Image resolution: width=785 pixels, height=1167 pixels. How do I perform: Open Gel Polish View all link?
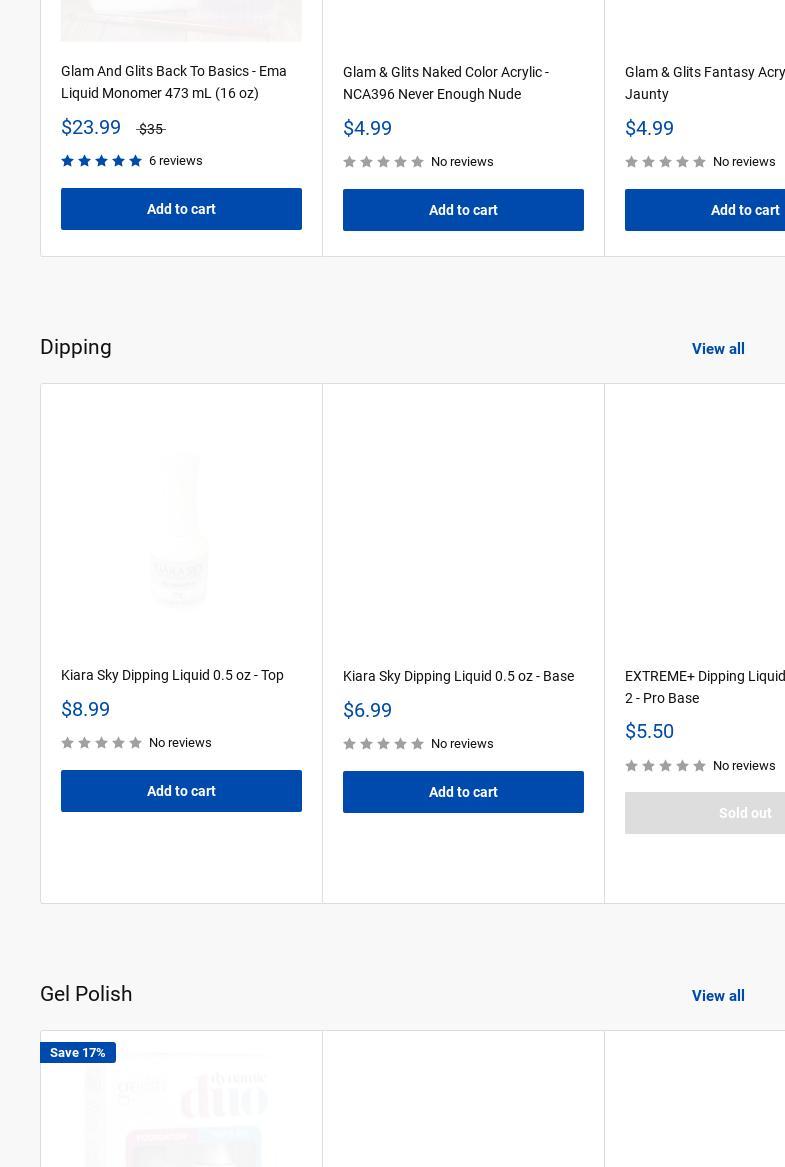(718, 996)
